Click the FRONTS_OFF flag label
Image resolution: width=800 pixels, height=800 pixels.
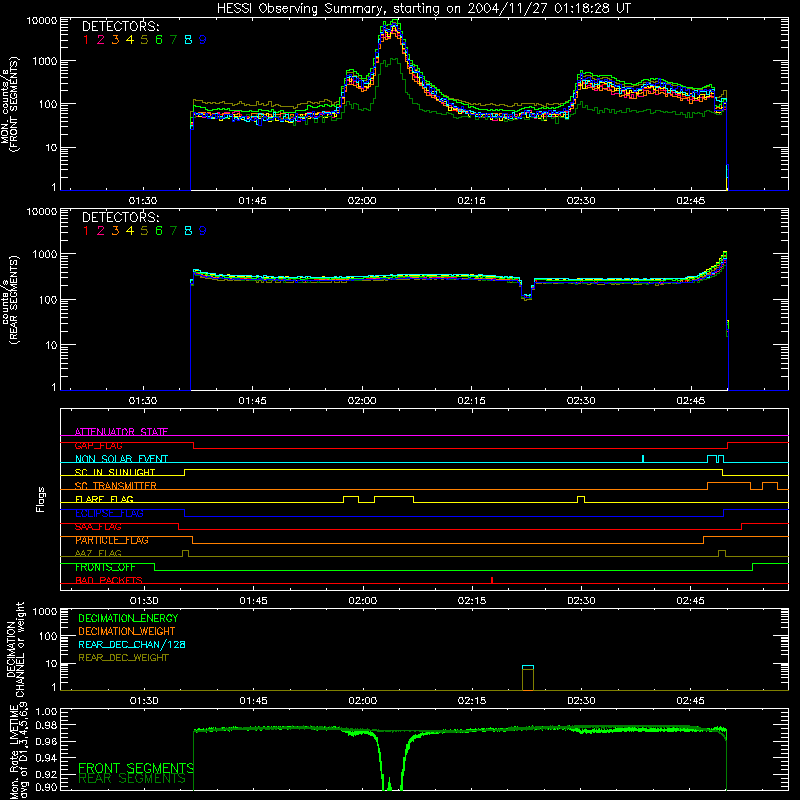(105, 567)
